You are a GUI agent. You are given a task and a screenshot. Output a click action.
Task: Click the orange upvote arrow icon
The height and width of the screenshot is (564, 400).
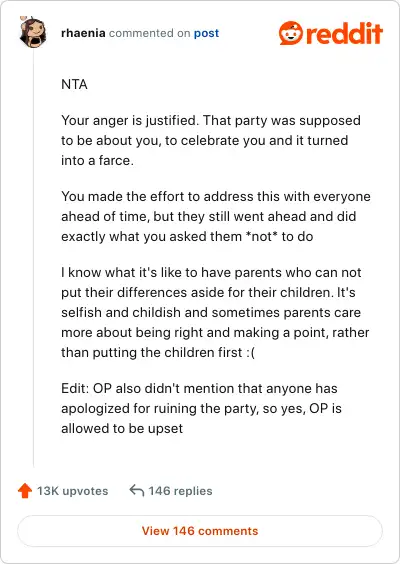point(25,491)
